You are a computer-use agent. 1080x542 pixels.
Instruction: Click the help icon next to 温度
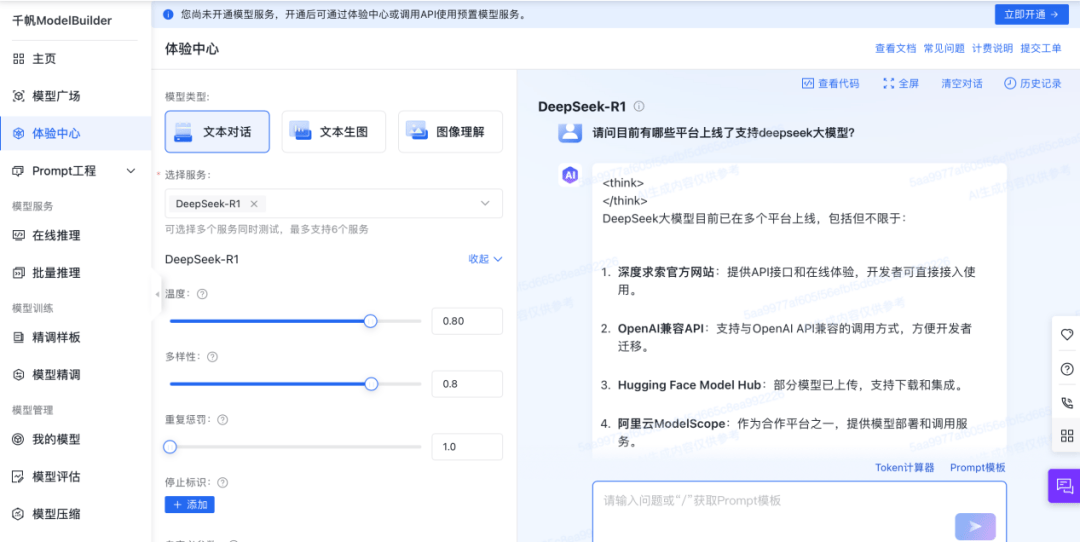pyautogui.click(x=202, y=293)
